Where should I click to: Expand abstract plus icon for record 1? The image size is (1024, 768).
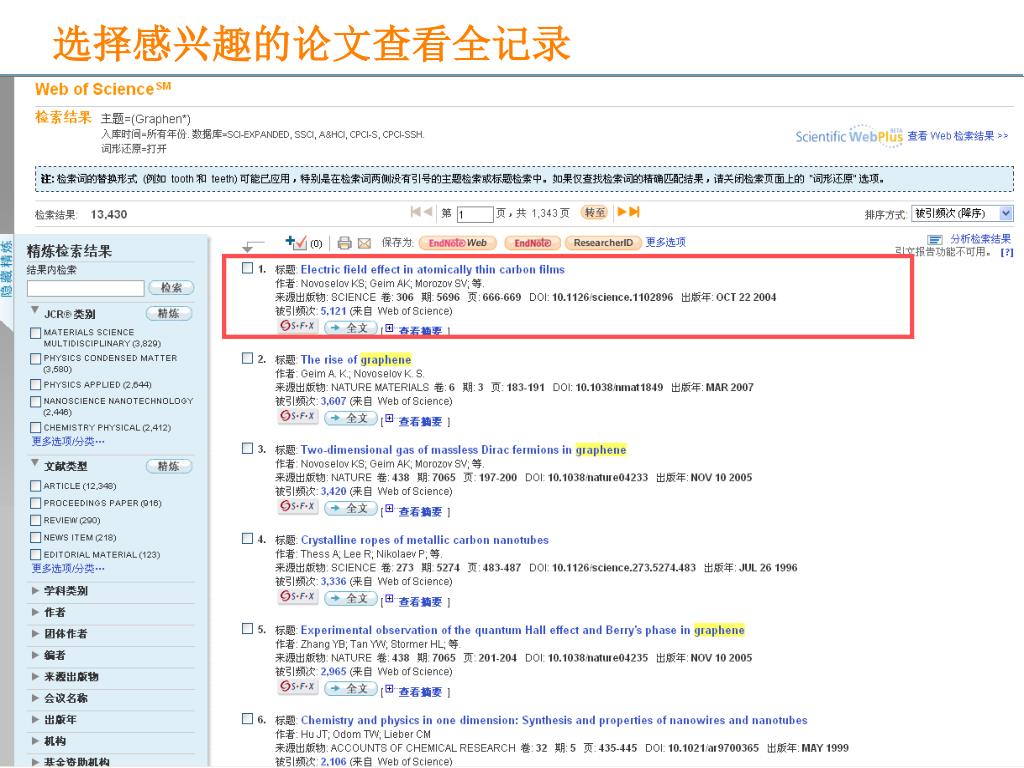[x=389, y=328]
